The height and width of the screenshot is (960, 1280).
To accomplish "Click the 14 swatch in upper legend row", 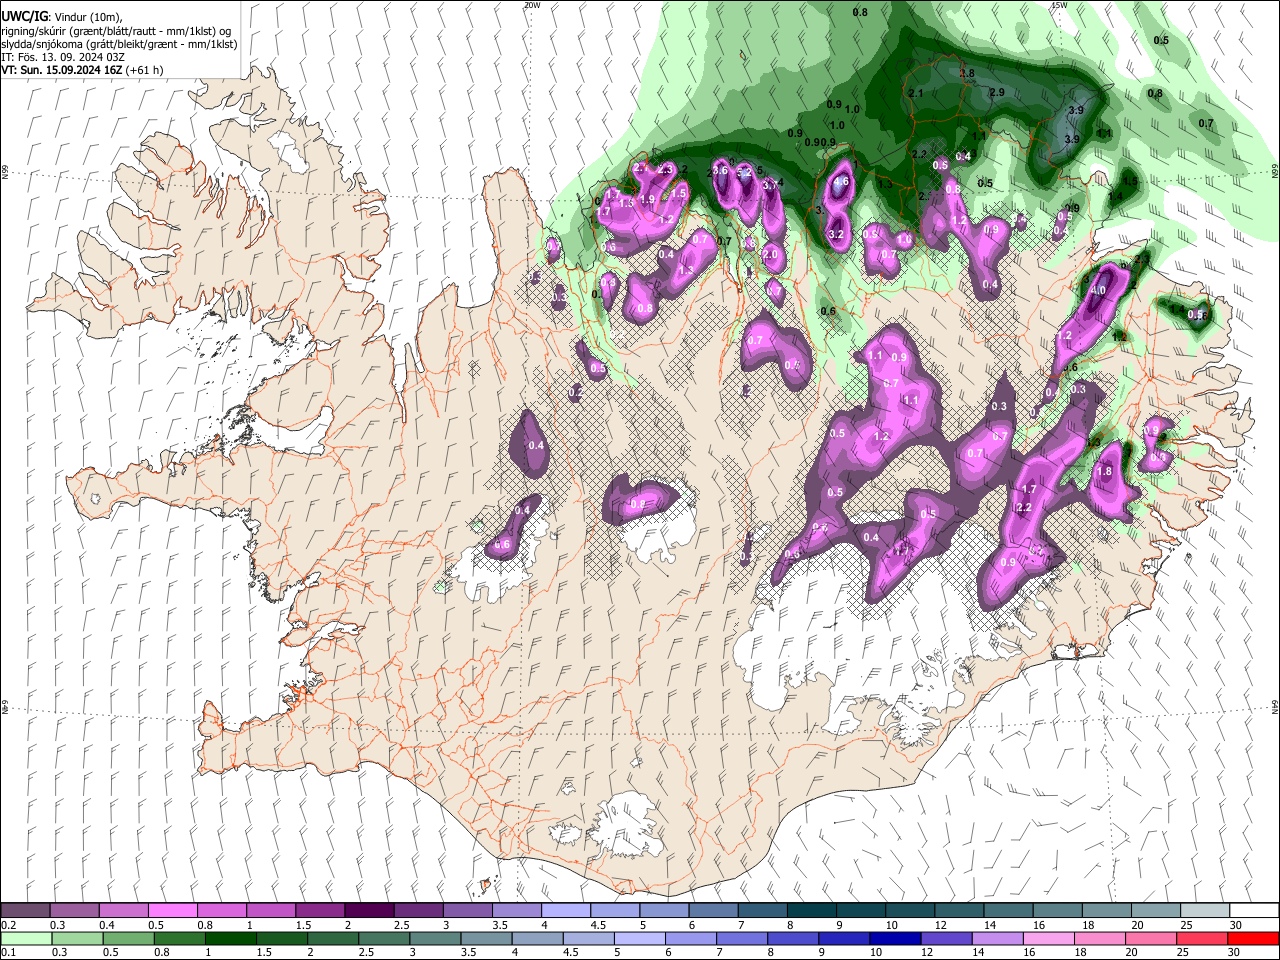I will coord(1008,911).
